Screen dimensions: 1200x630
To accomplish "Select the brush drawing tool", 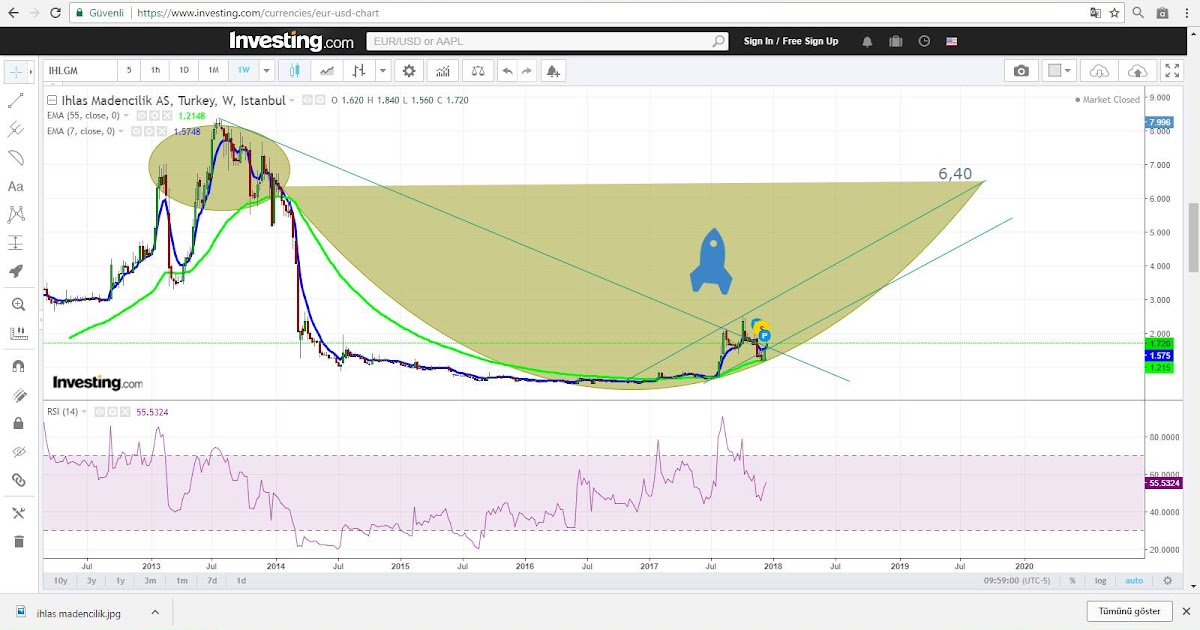I will tap(16, 158).
